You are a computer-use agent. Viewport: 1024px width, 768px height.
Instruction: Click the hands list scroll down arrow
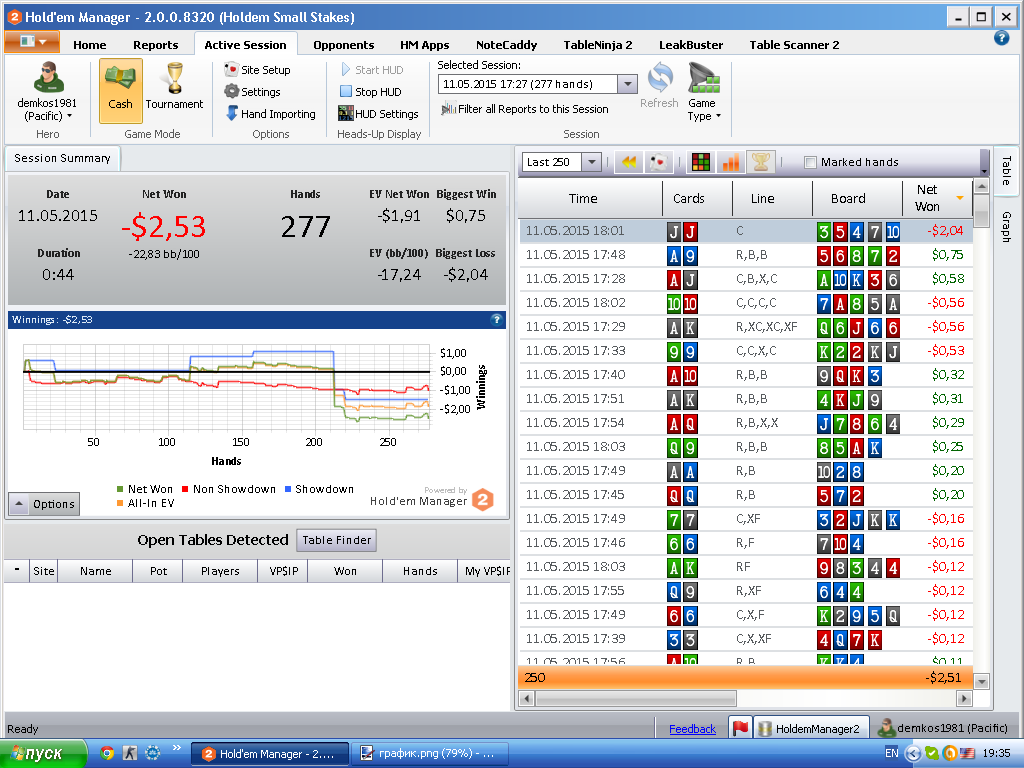(x=981, y=681)
